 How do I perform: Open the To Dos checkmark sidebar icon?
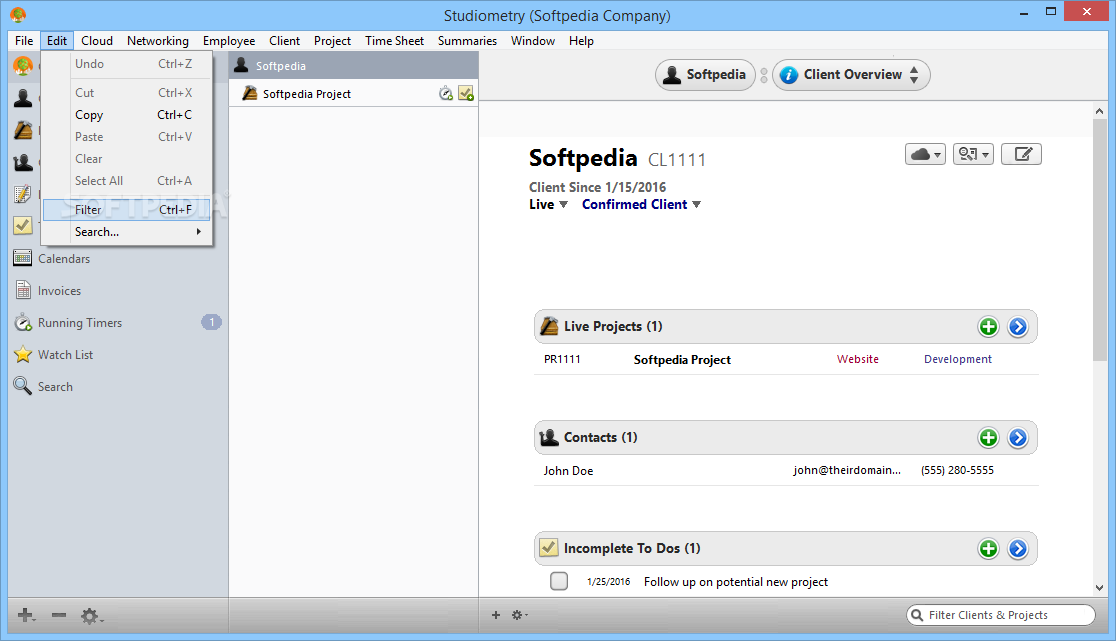click(x=23, y=226)
